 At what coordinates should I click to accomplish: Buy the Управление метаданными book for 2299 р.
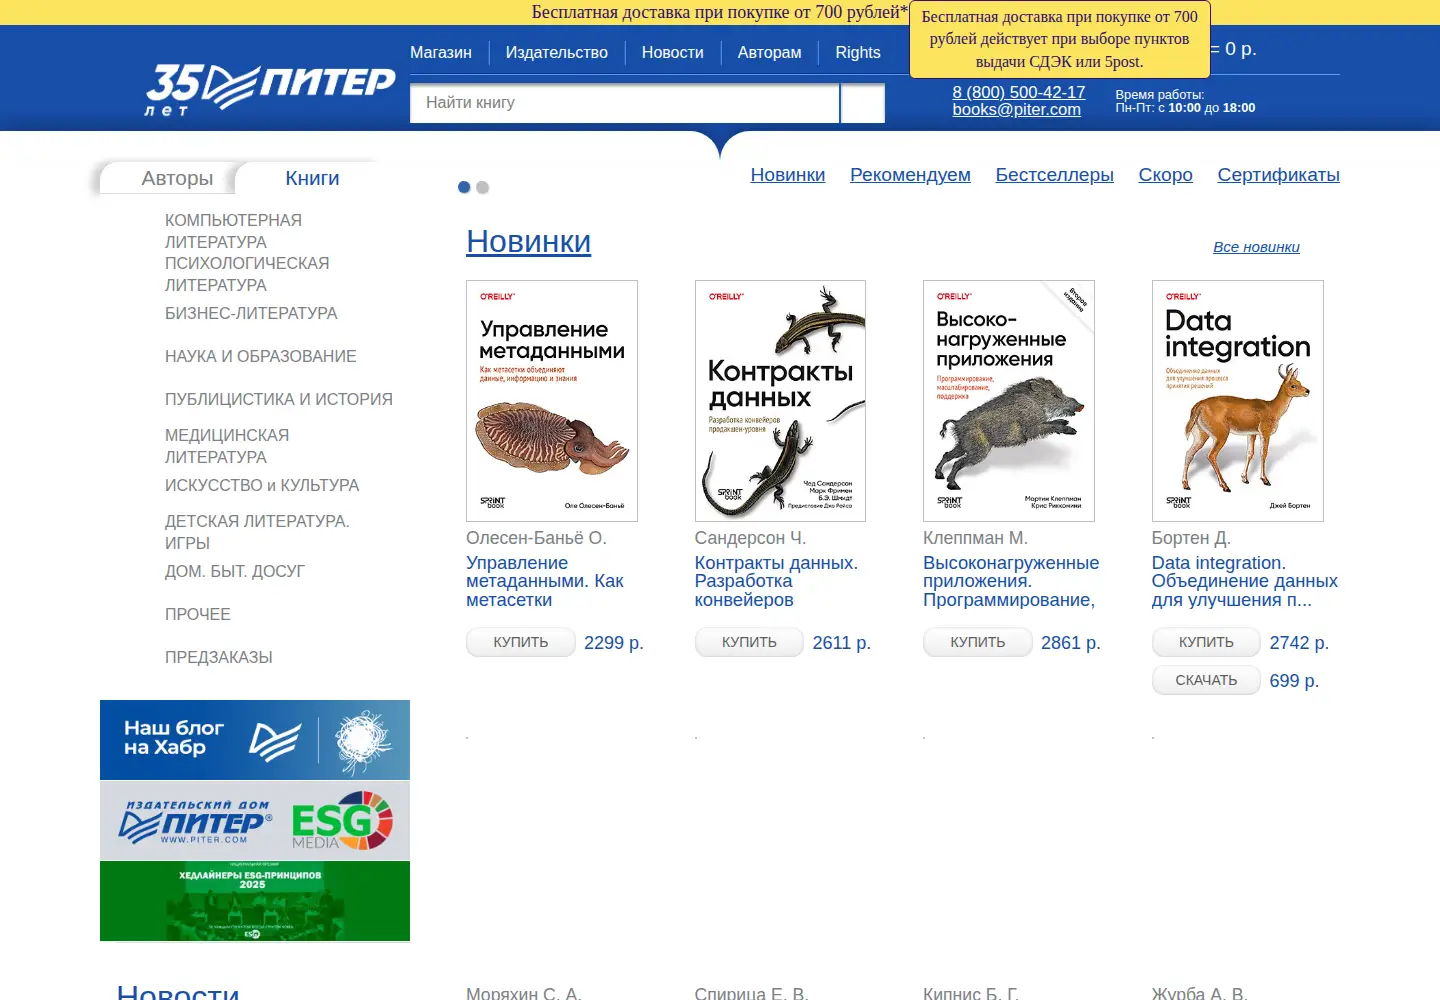pos(521,642)
